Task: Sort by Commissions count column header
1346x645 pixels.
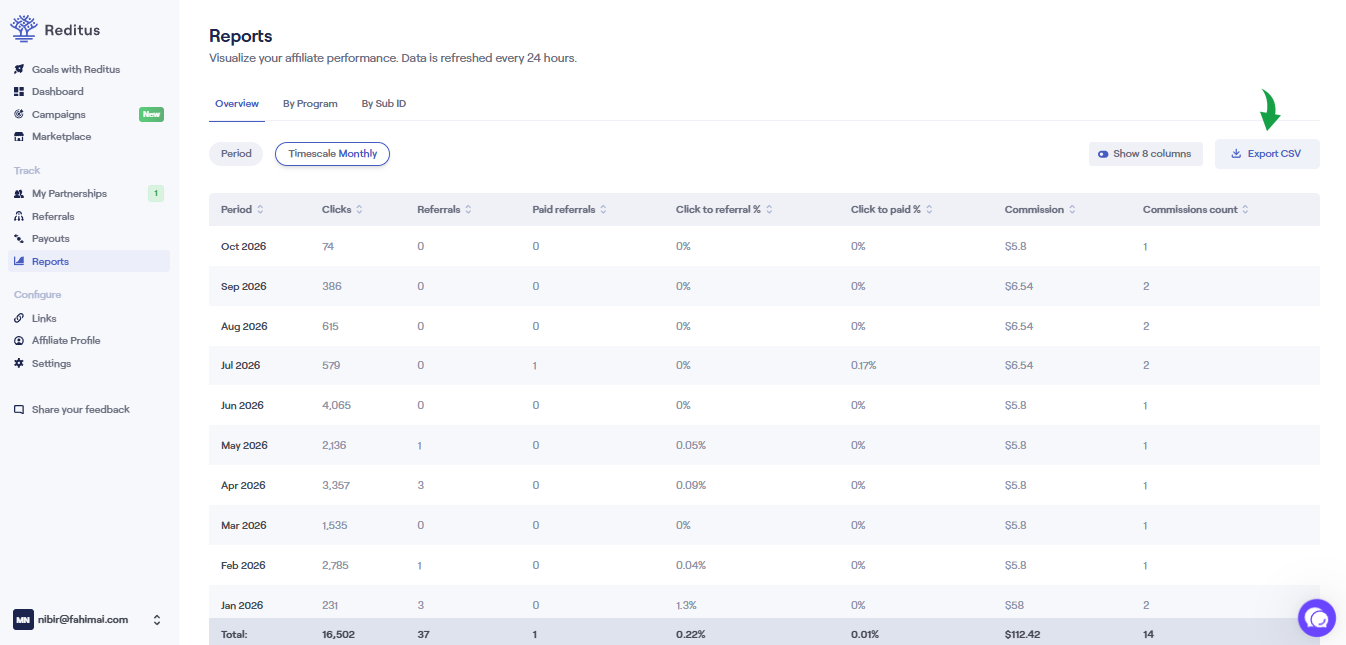Action: click(x=1196, y=210)
